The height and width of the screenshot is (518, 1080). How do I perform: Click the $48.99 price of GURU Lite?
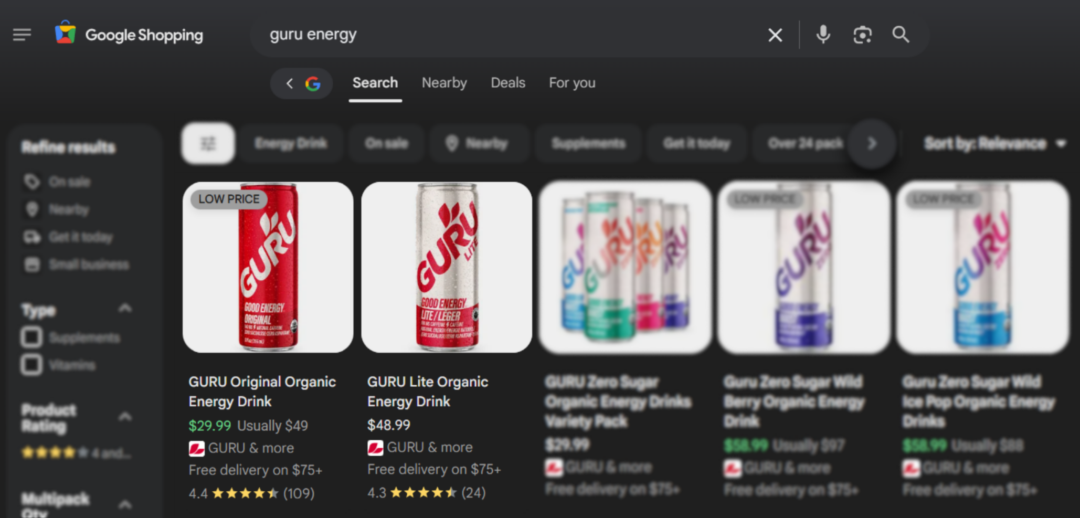pyautogui.click(x=388, y=426)
